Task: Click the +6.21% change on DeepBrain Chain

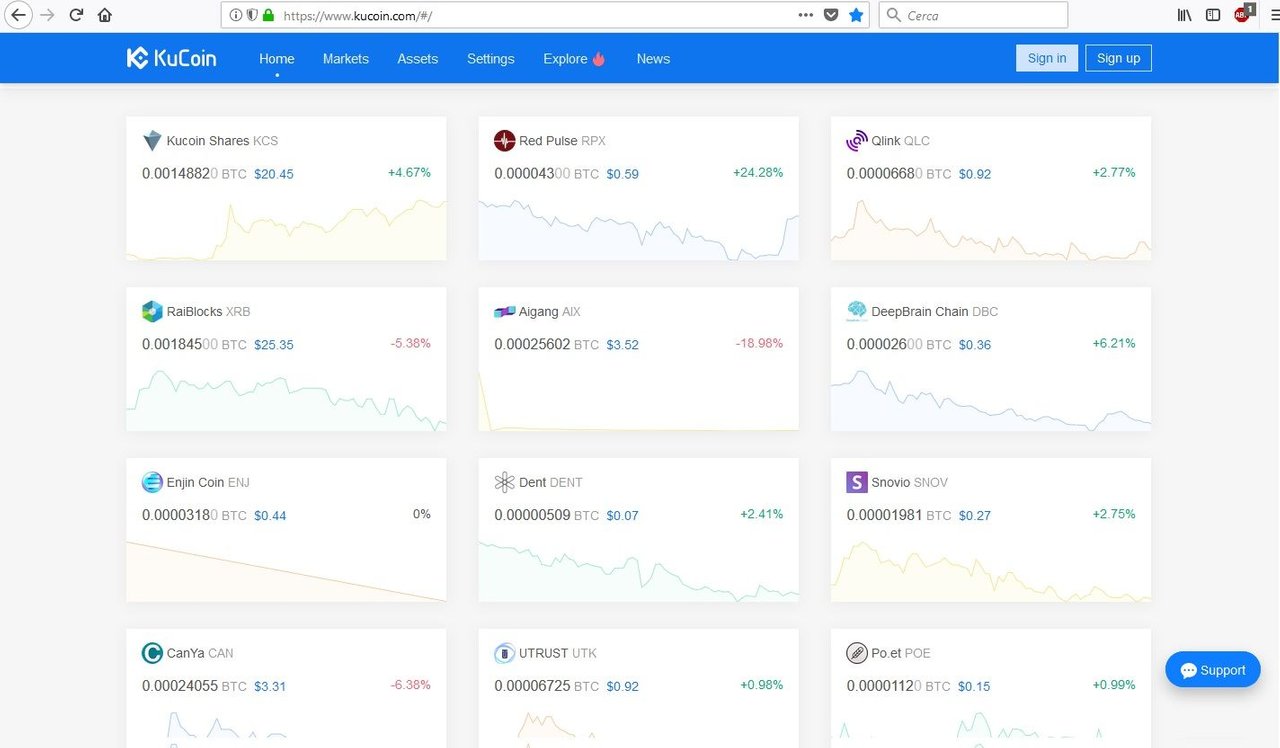Action: pos(1114,343)
